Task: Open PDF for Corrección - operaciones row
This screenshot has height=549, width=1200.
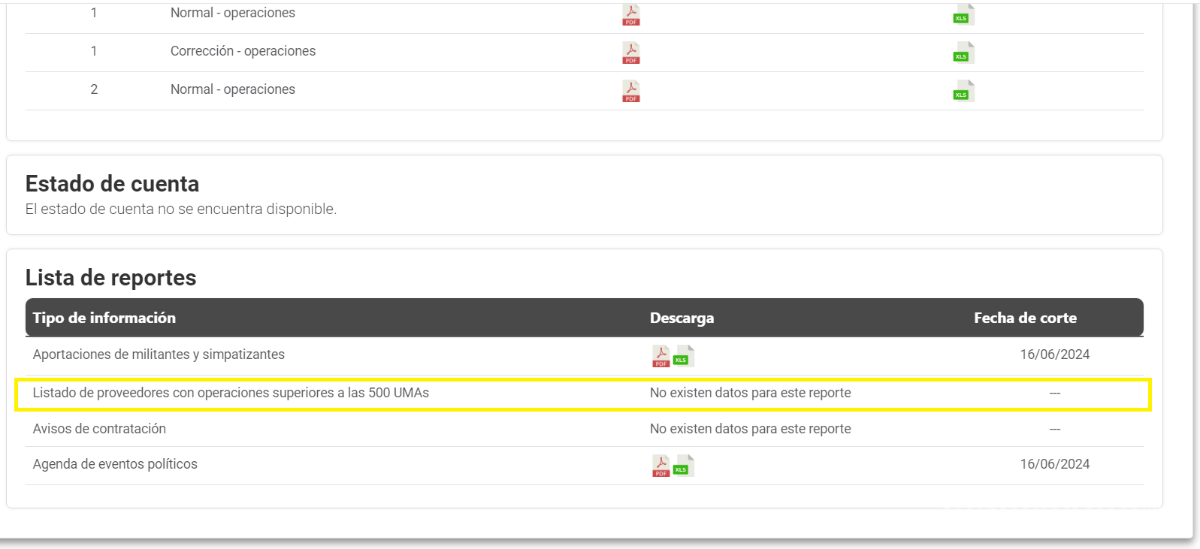Action: pos(631,52)
